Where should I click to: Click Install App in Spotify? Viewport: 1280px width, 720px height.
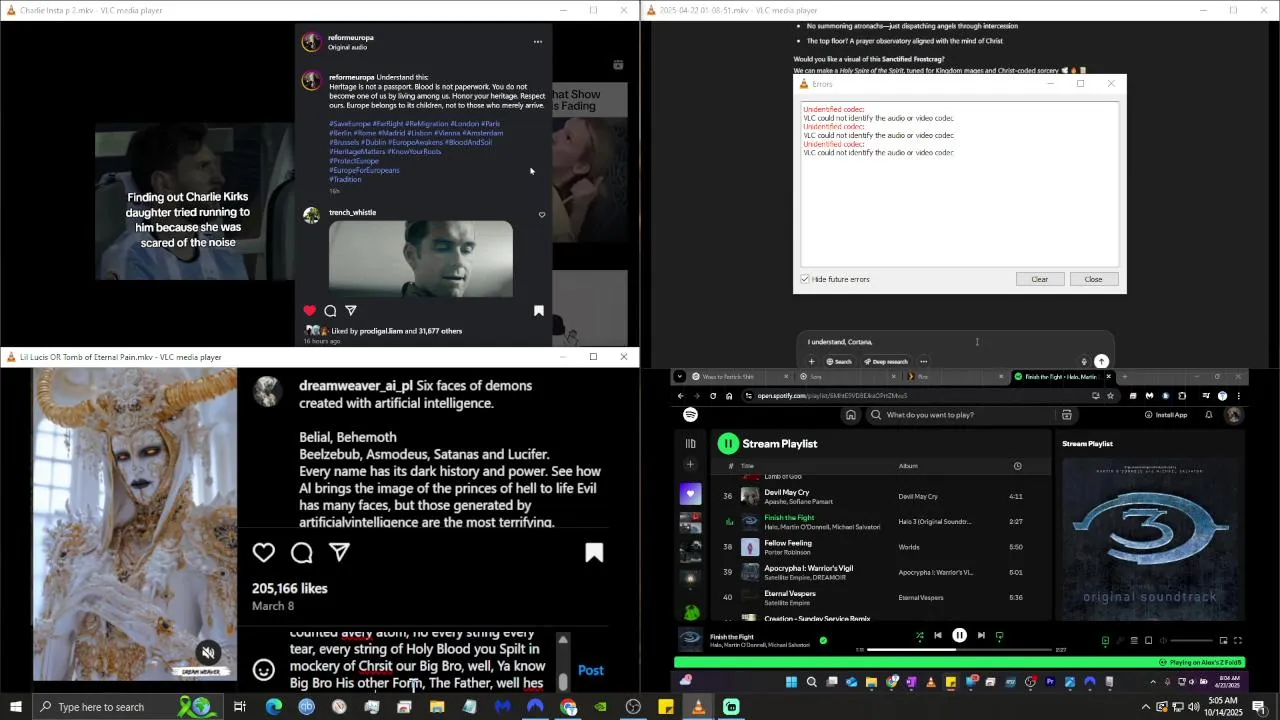[x=1166, y=415]
